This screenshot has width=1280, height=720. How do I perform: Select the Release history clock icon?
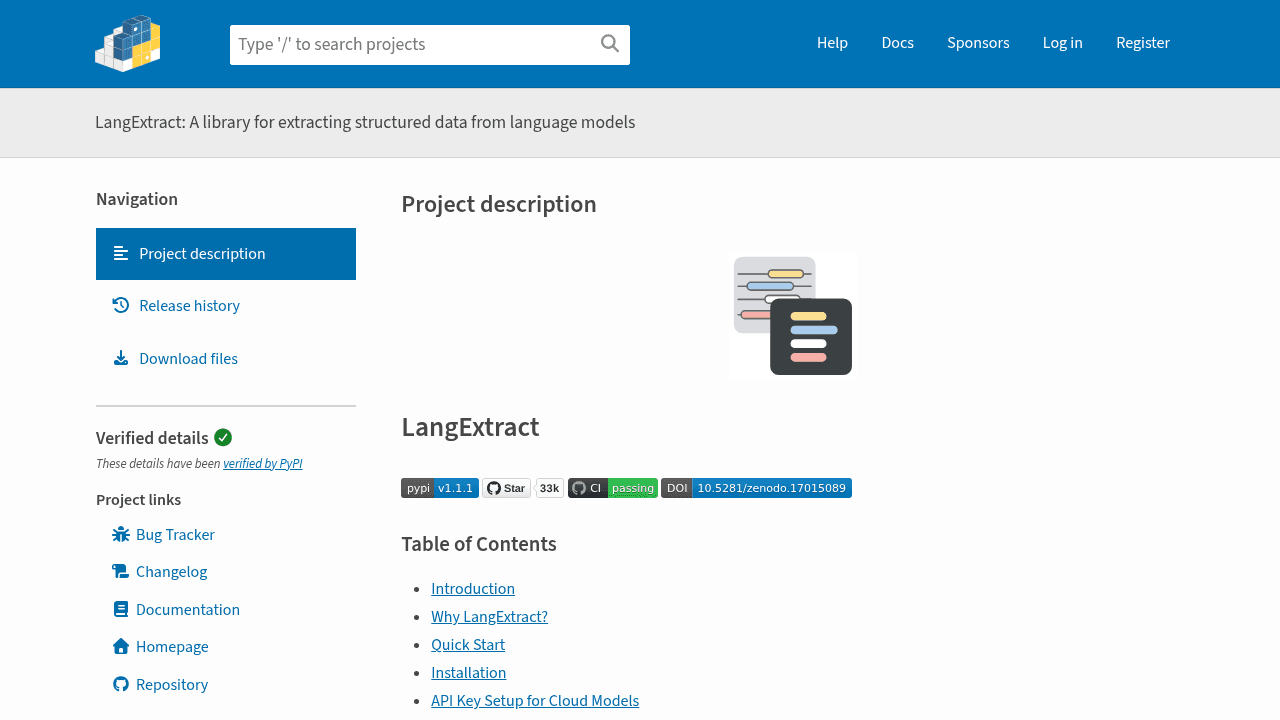point(119,305)
